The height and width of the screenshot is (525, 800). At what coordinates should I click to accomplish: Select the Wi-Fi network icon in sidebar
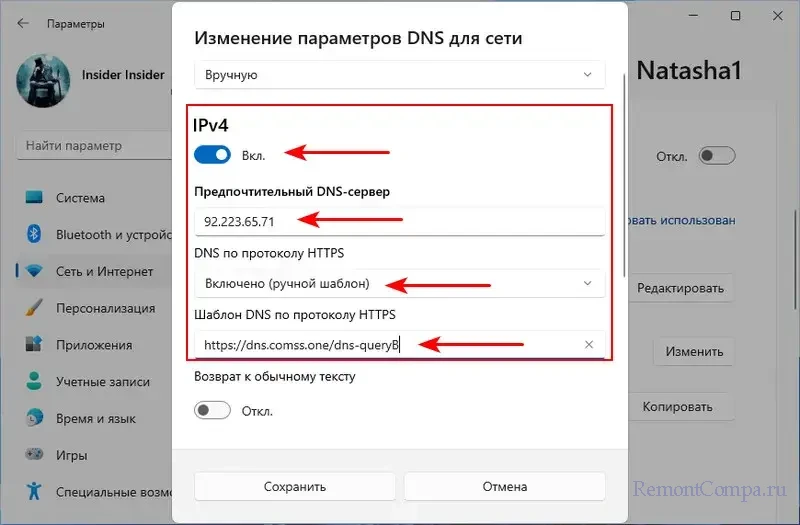pyautogui.click(x=35, y=271)
